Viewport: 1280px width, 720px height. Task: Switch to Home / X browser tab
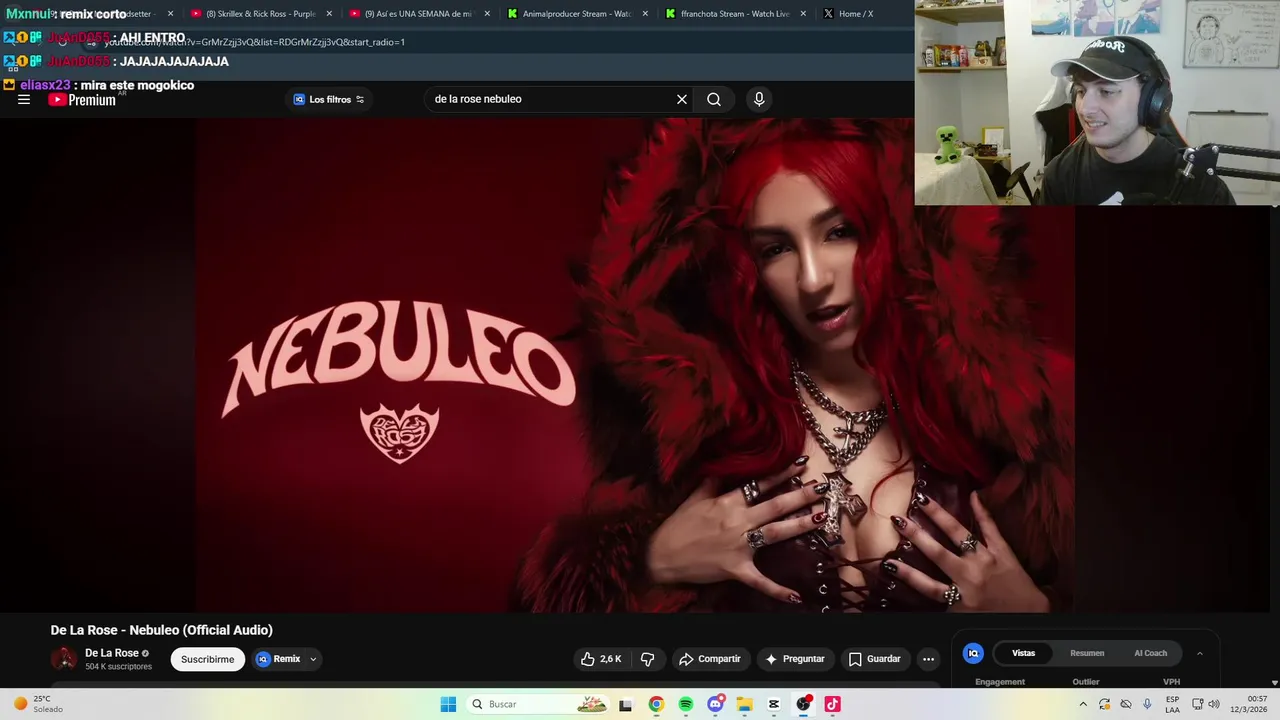tap(856, 14)
